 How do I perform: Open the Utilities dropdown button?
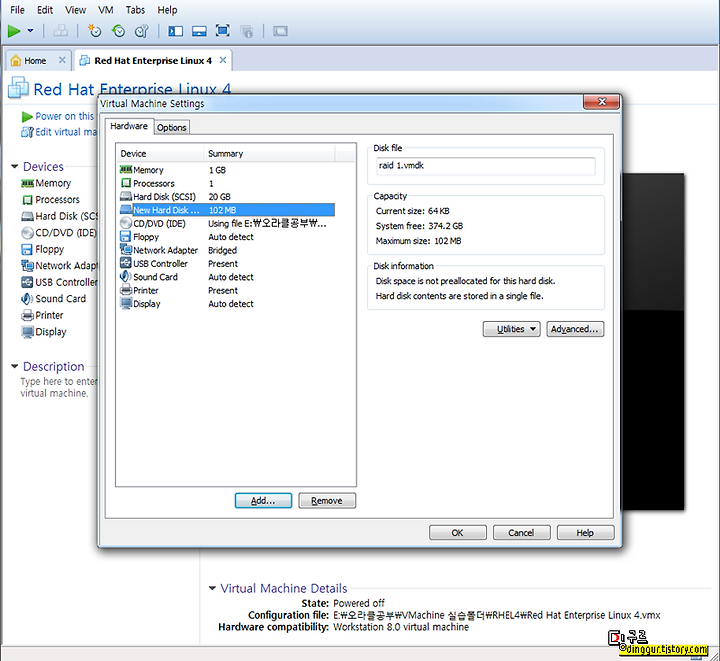[x=512, y=329]
